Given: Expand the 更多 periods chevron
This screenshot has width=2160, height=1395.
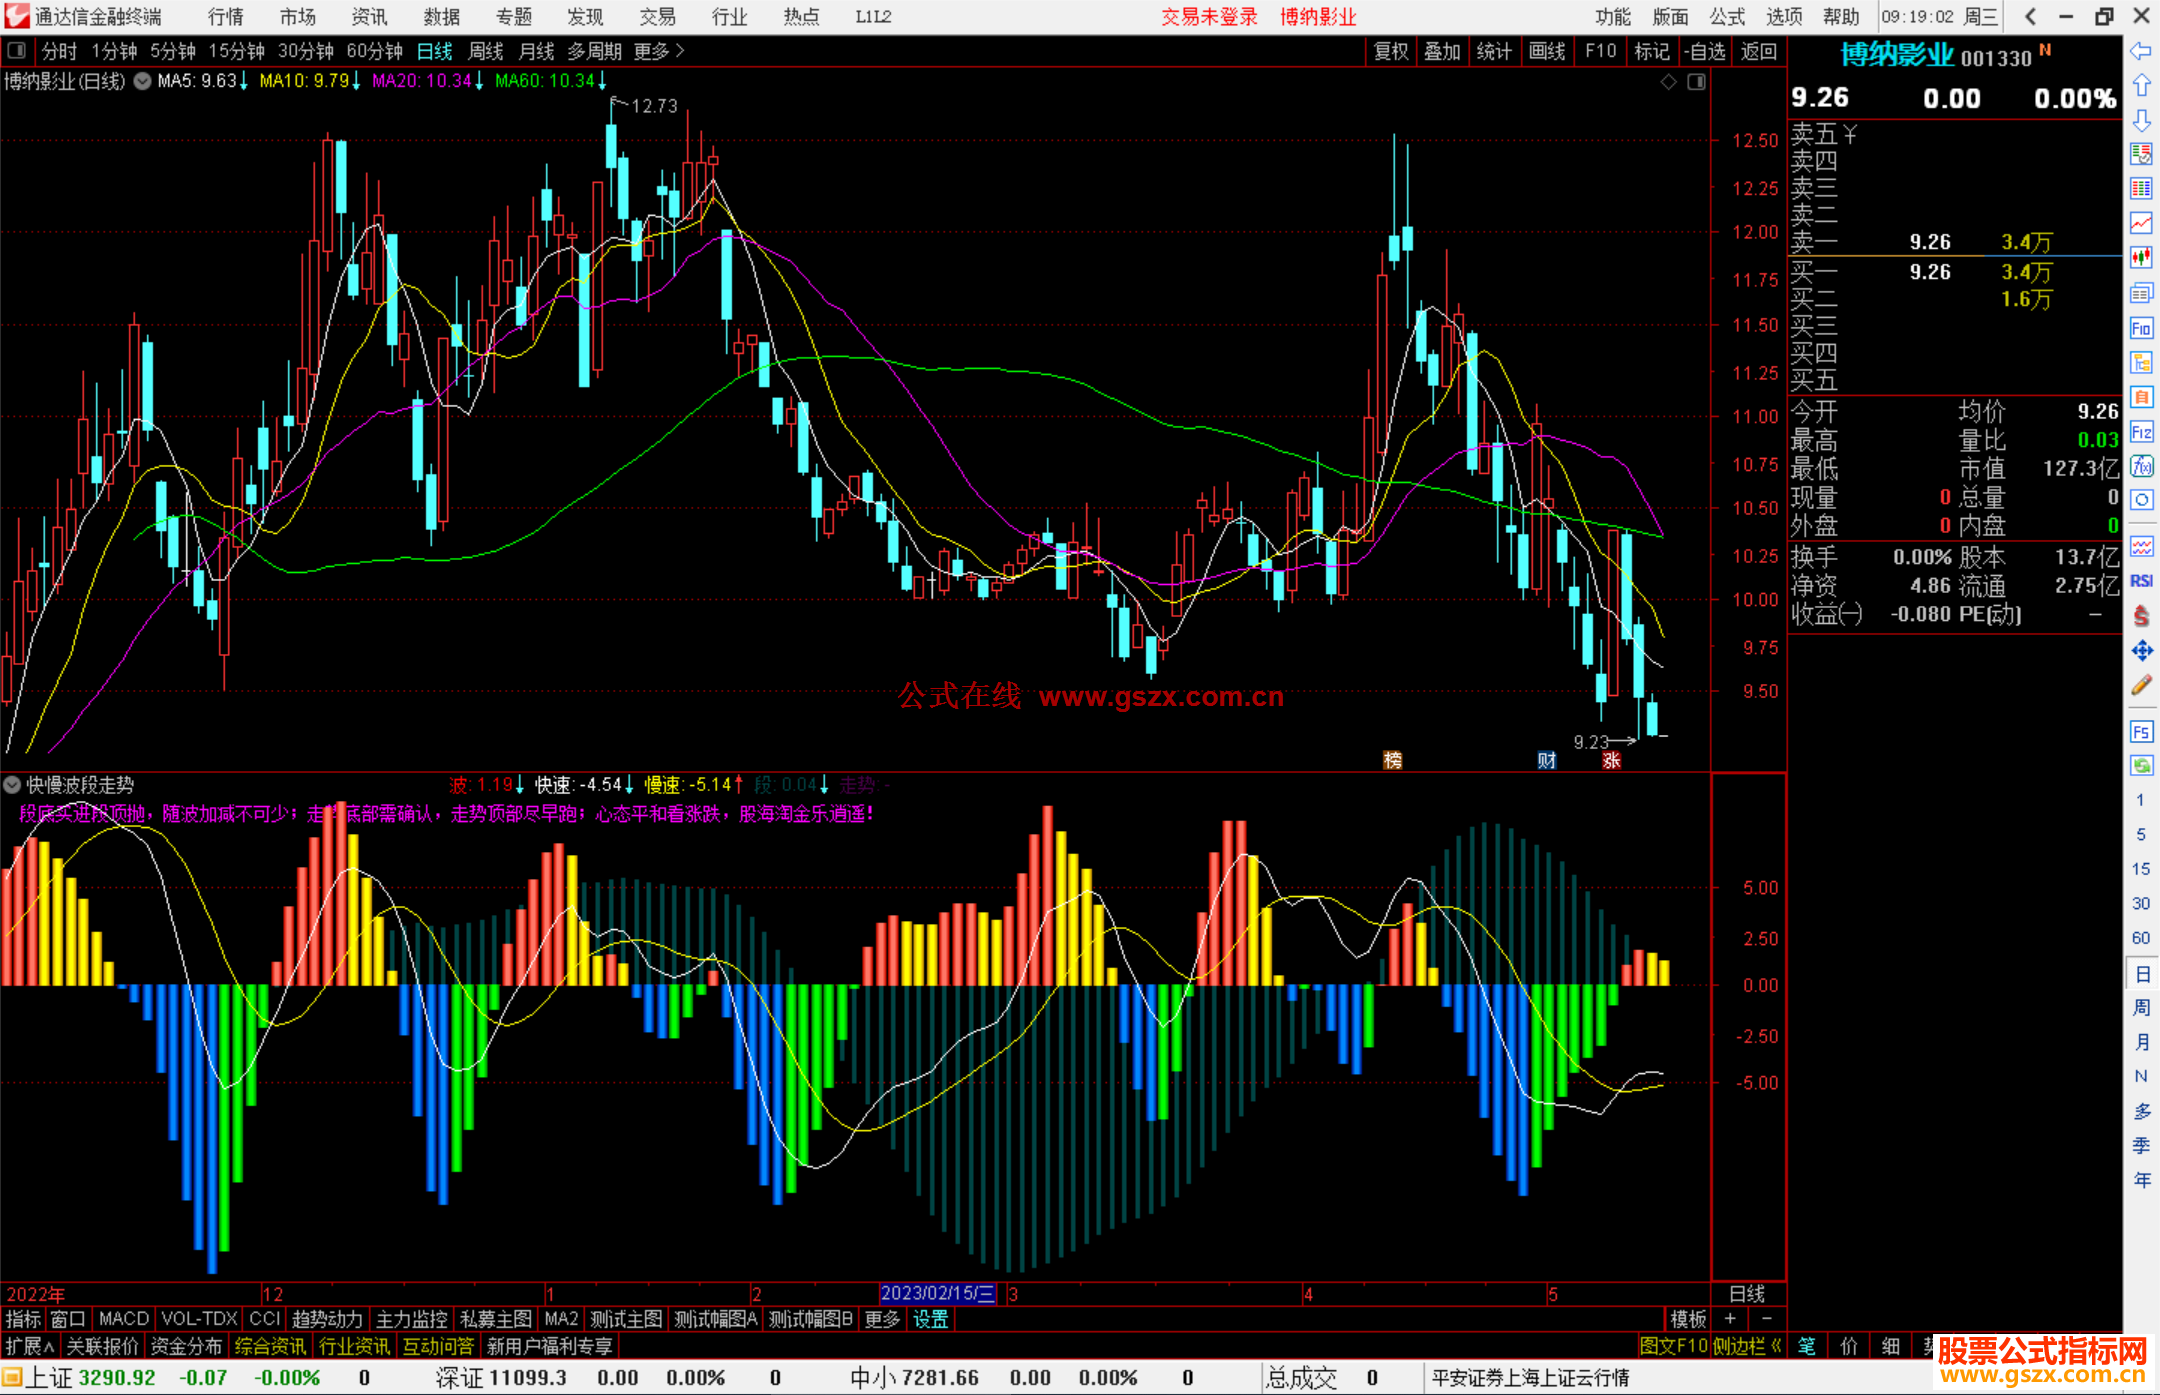Looking at the screenshot, I should [681, 51].
